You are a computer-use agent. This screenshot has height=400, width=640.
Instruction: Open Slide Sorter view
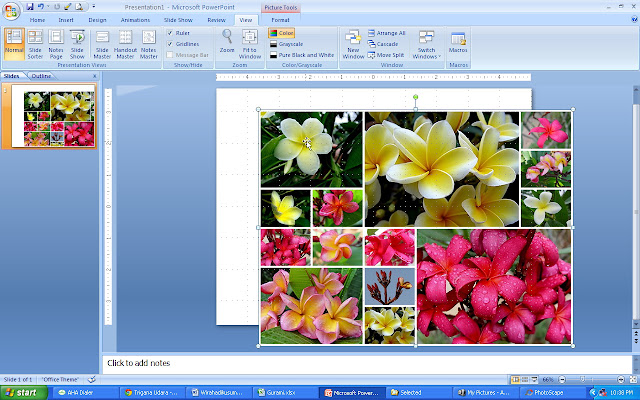(x=35, y=44)
